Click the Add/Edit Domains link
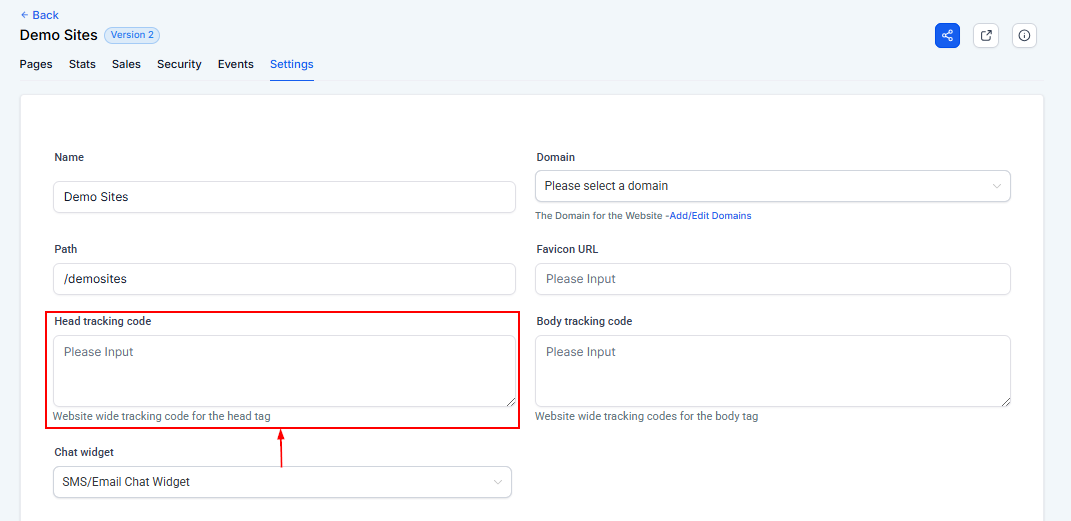This screenshot has width=1071, height=521. coord(710,216)
